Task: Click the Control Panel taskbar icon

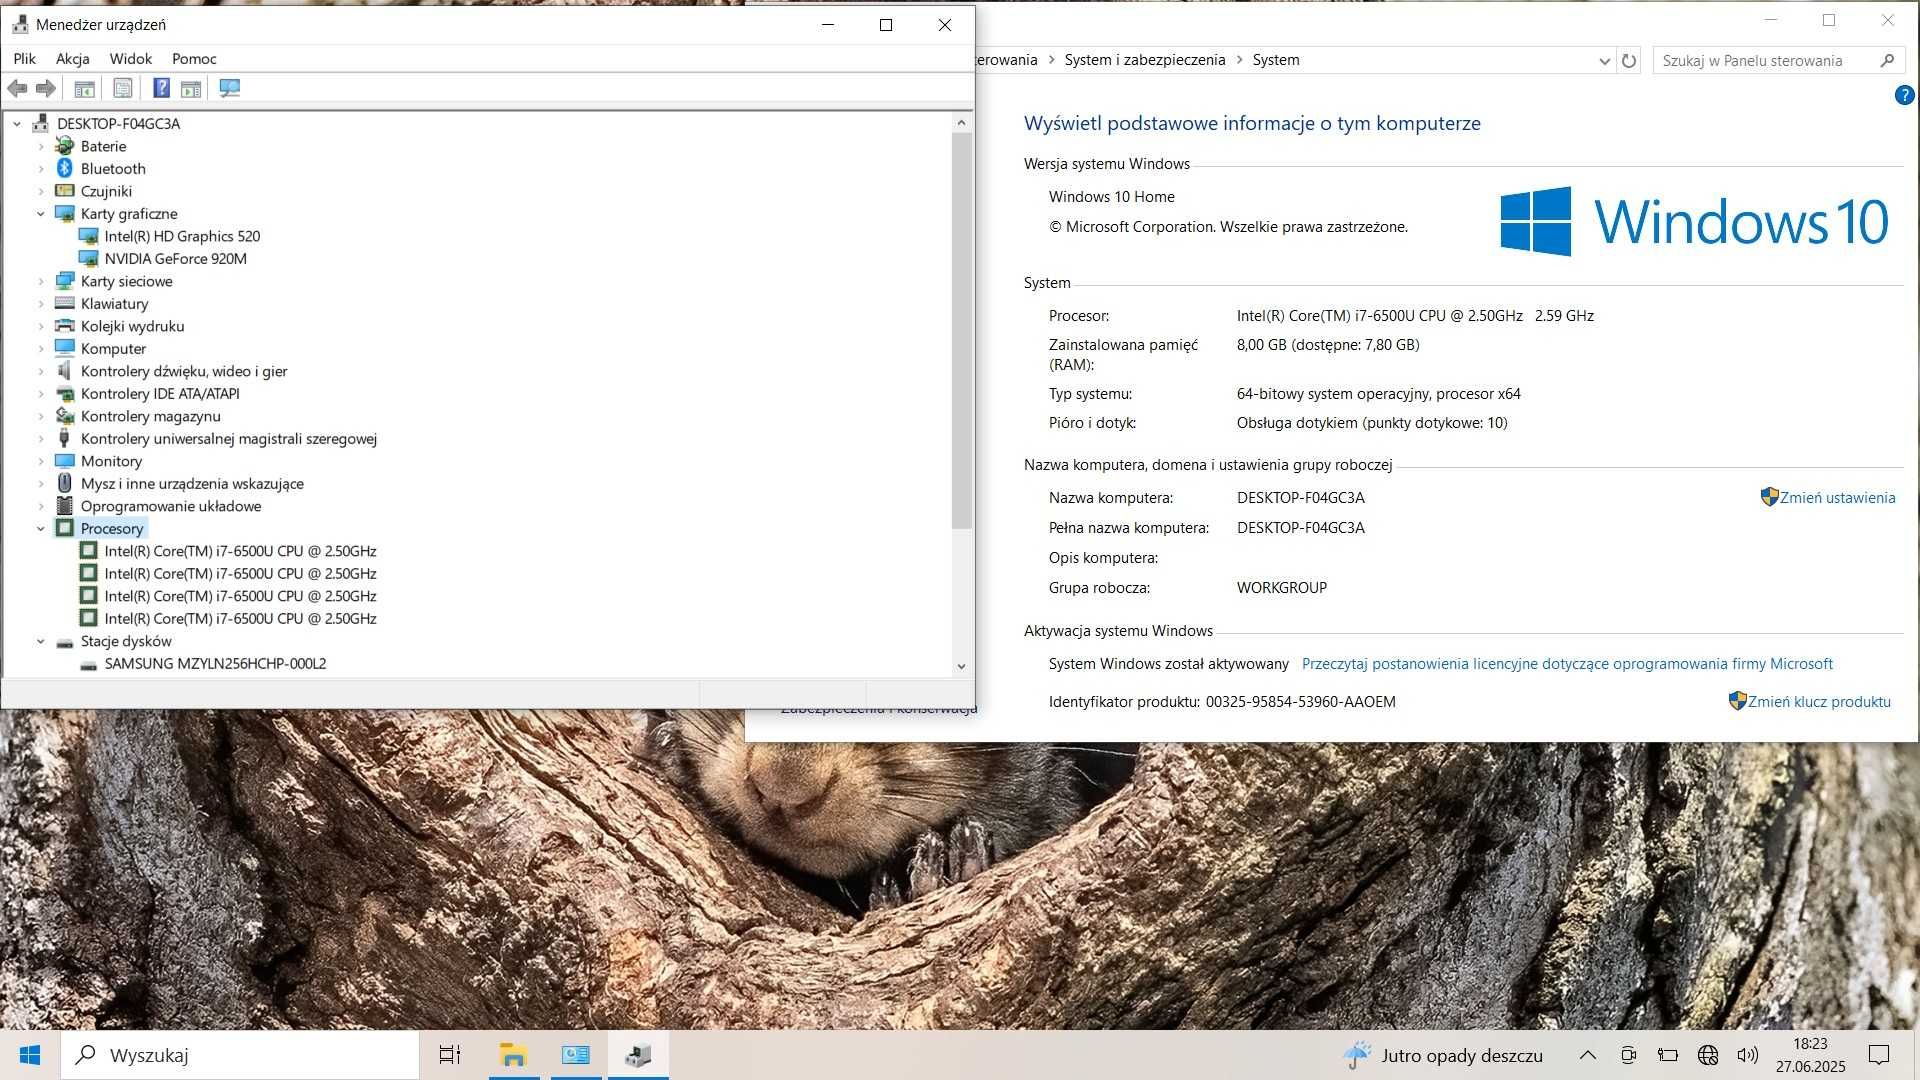Action: pyautogui.click(x=576, y=1055)
